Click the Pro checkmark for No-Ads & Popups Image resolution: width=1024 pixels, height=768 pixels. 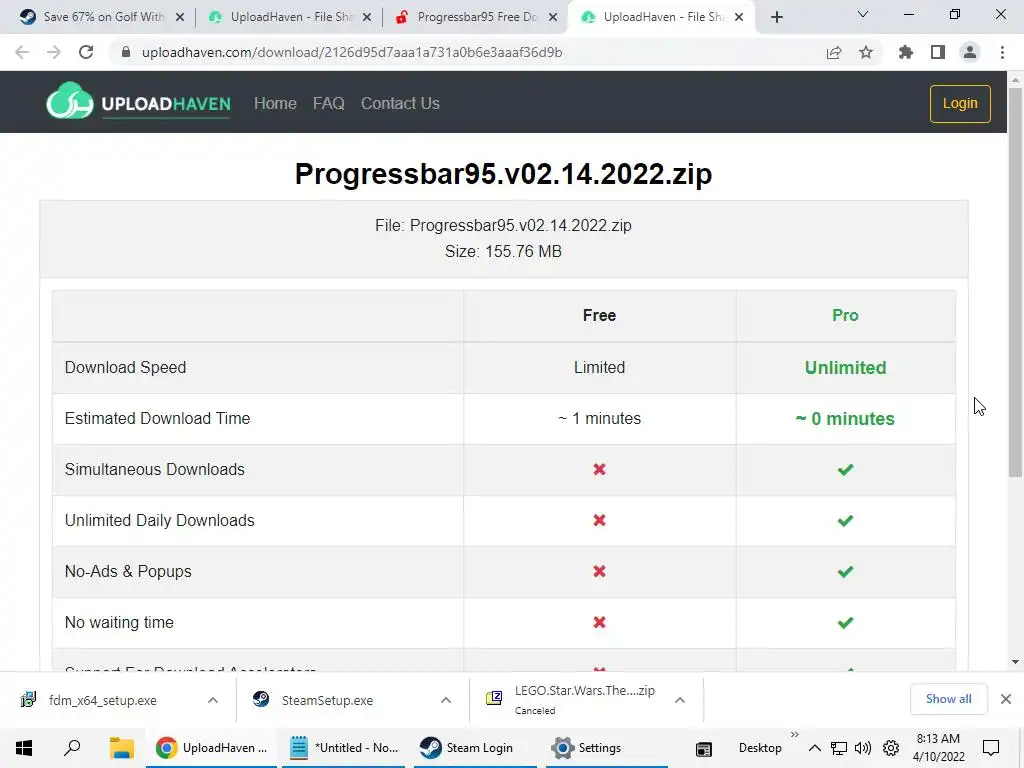tap(845, 571)
